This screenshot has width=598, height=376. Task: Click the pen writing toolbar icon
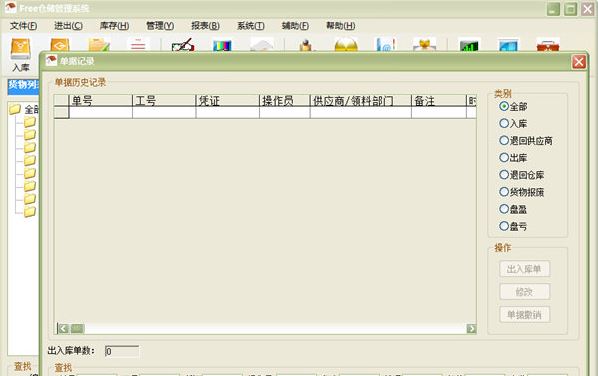pyautogui.click(x=183, y=45)
